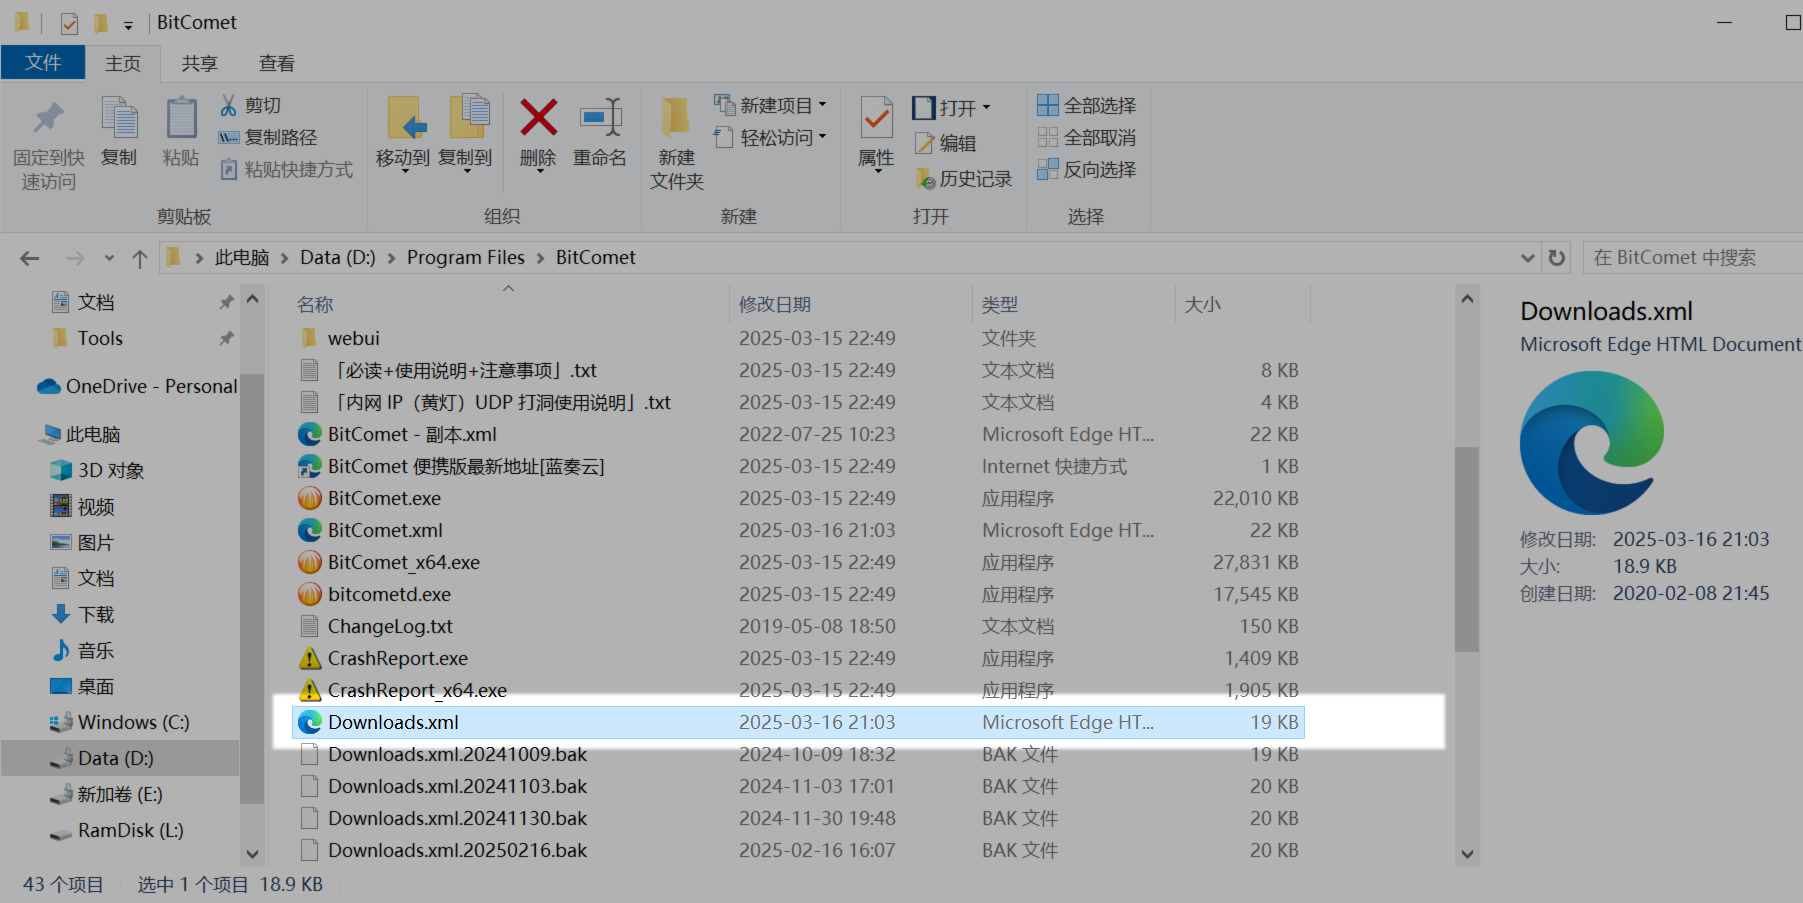The image size is (1803, 903).
Task: Click navigation pane scrollbar up arrow
Action: click(x=252, y=299)
